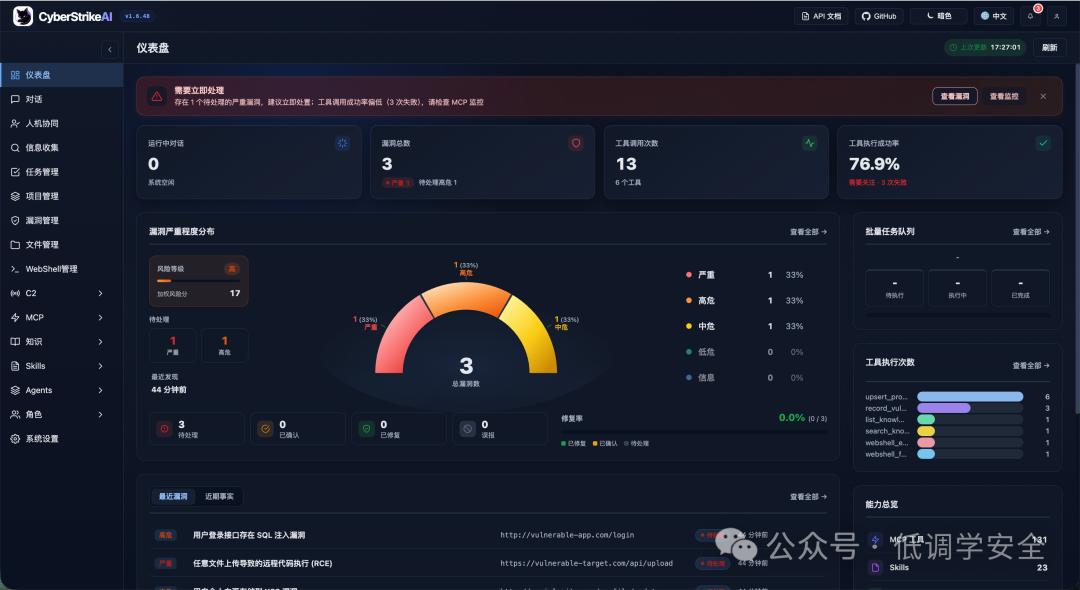Click the Agents layers icon

(15, 390)
